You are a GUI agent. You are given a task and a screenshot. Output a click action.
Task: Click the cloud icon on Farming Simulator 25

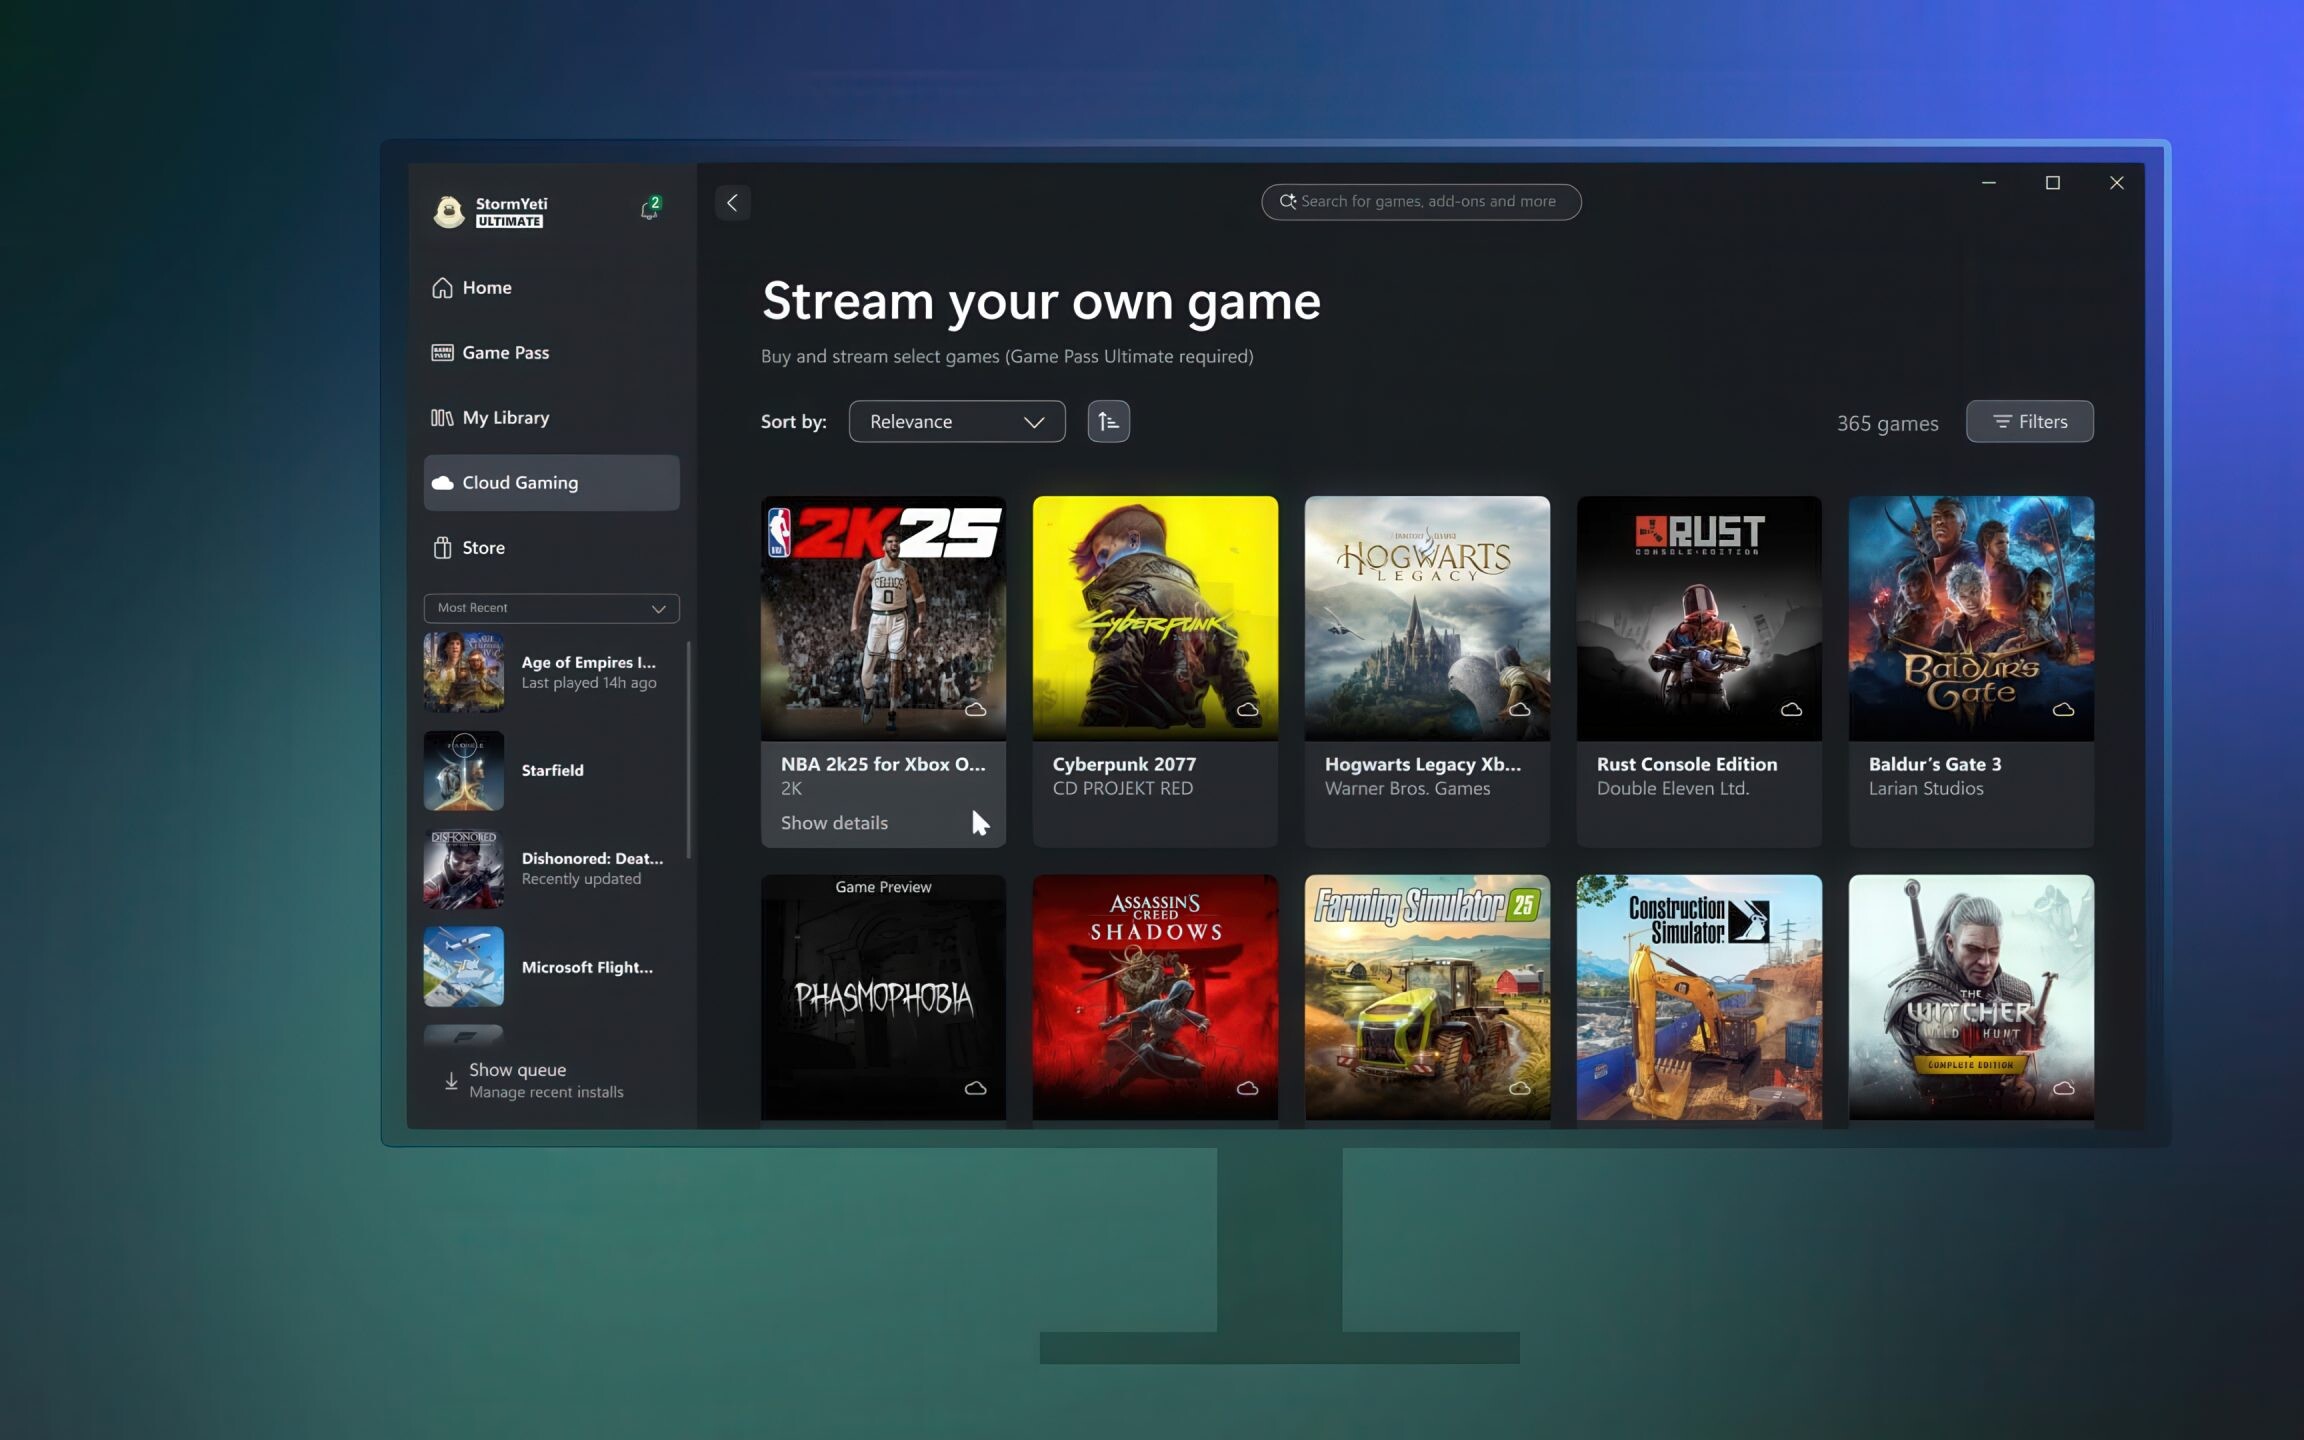tap(1519, 1088)
